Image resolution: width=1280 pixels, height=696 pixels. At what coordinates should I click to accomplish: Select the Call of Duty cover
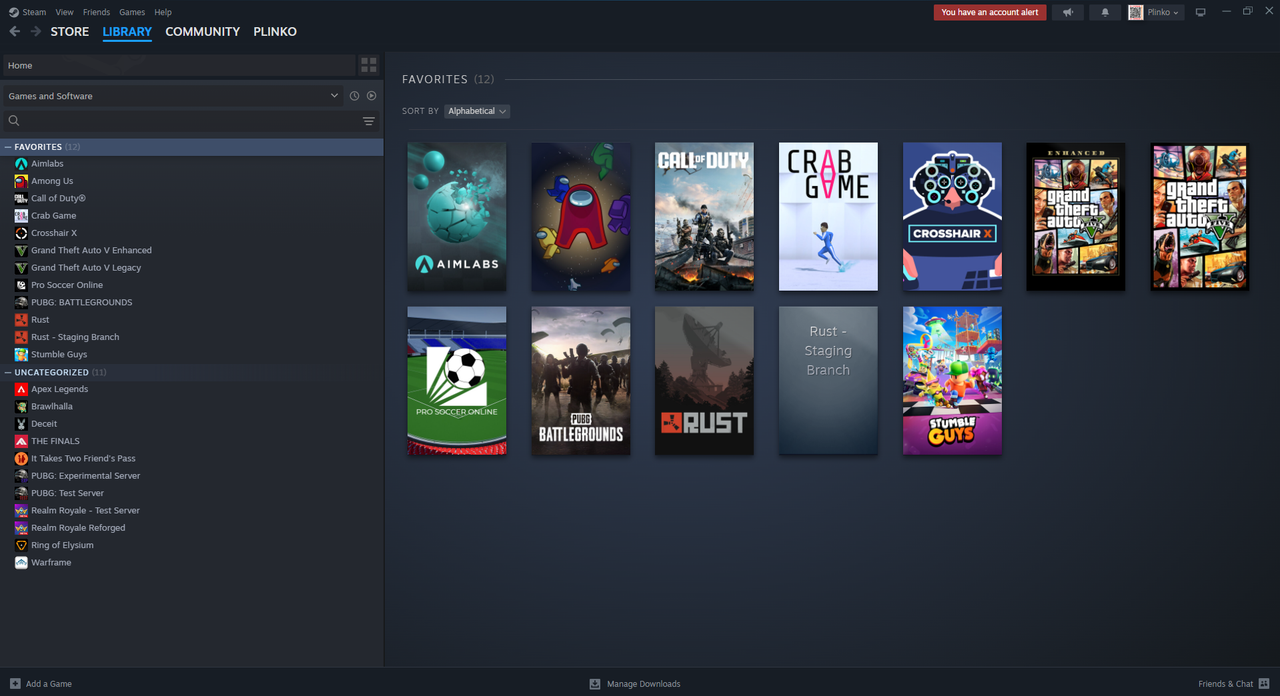coord(704,217)
